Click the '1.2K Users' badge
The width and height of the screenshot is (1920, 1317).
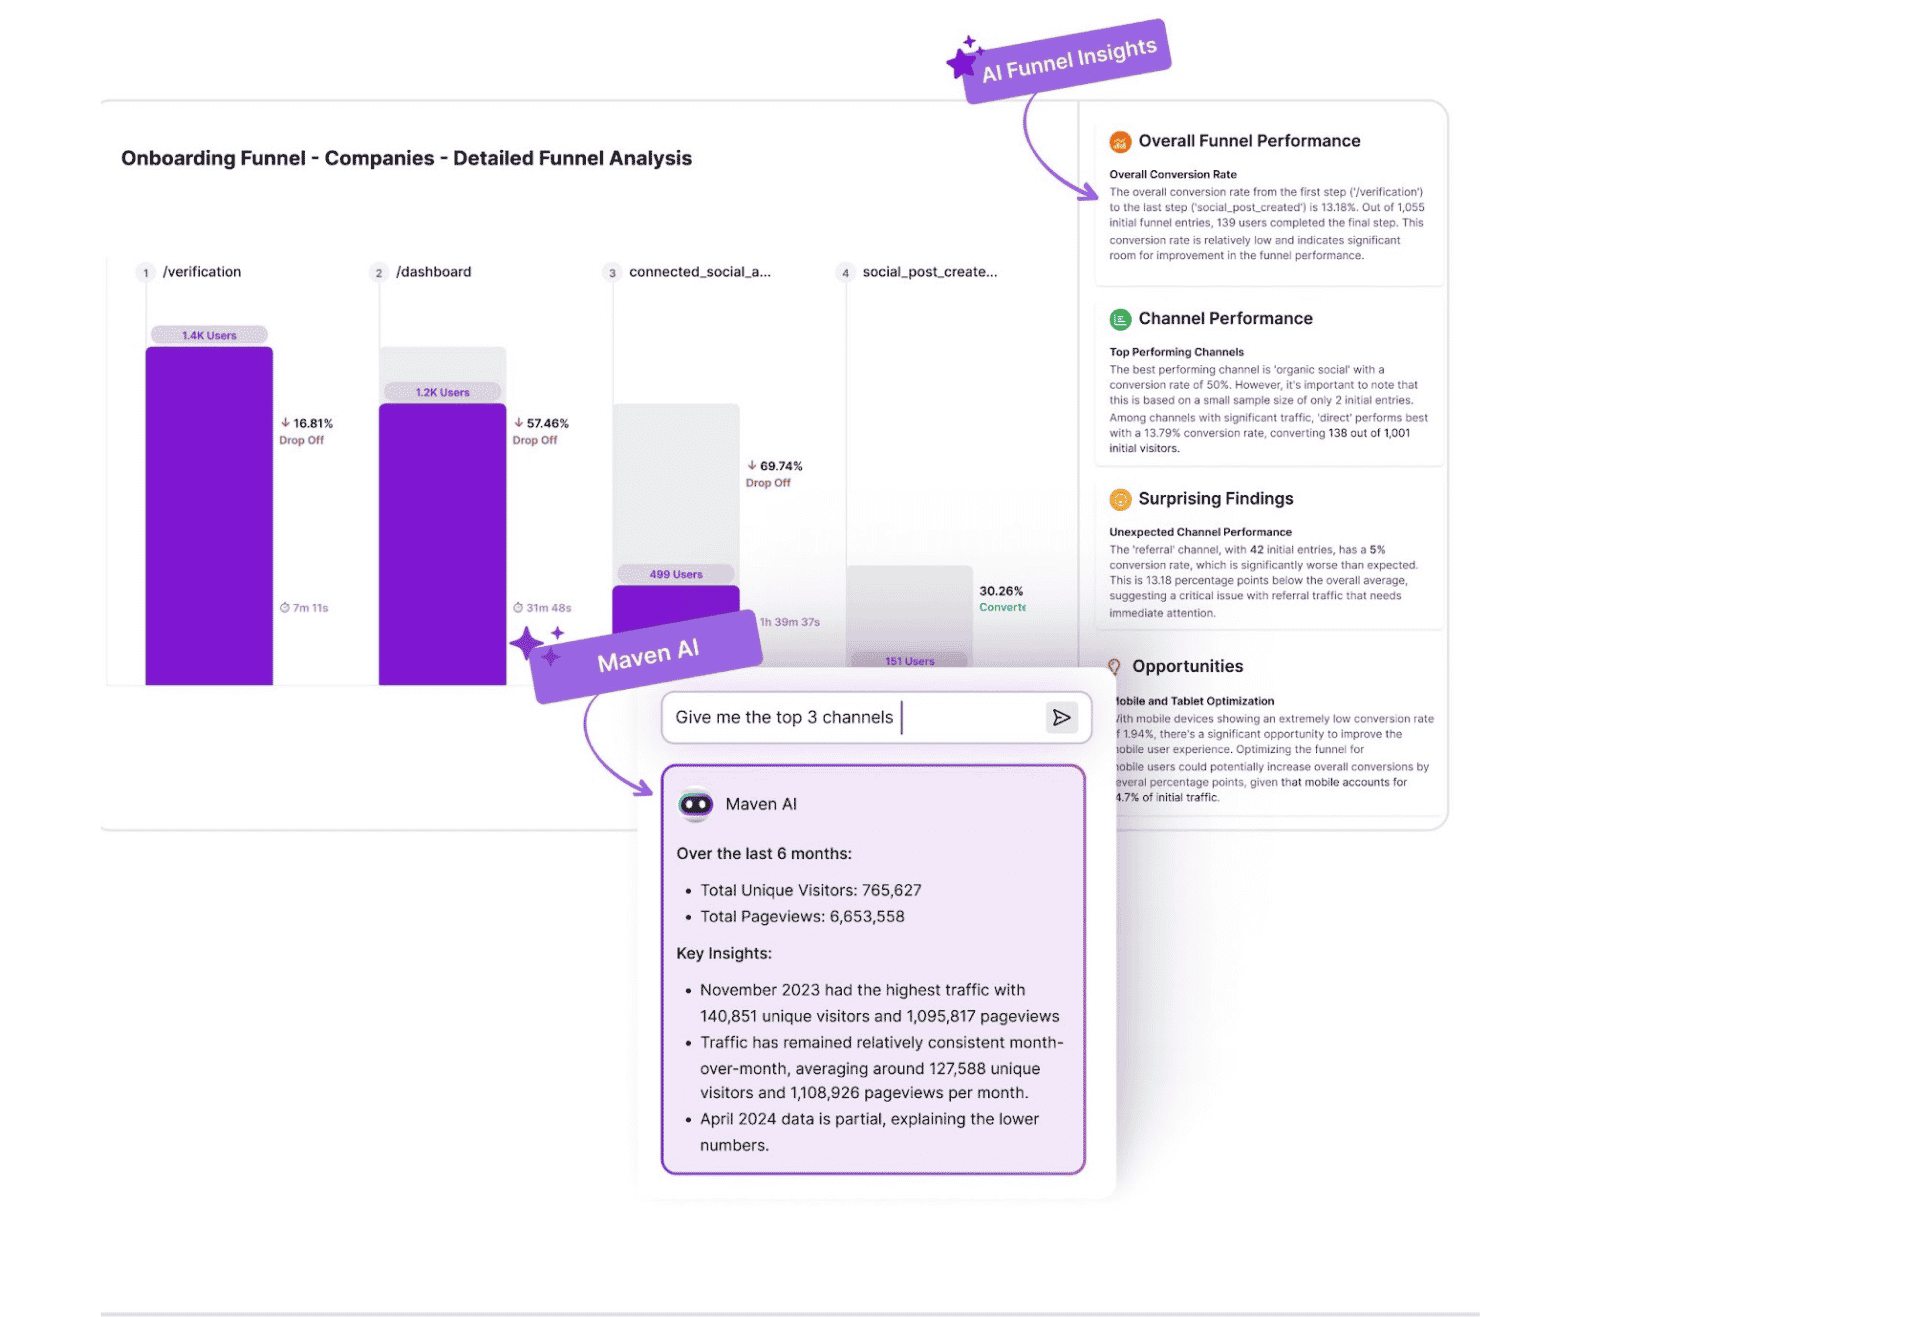[x=442, y=392]
